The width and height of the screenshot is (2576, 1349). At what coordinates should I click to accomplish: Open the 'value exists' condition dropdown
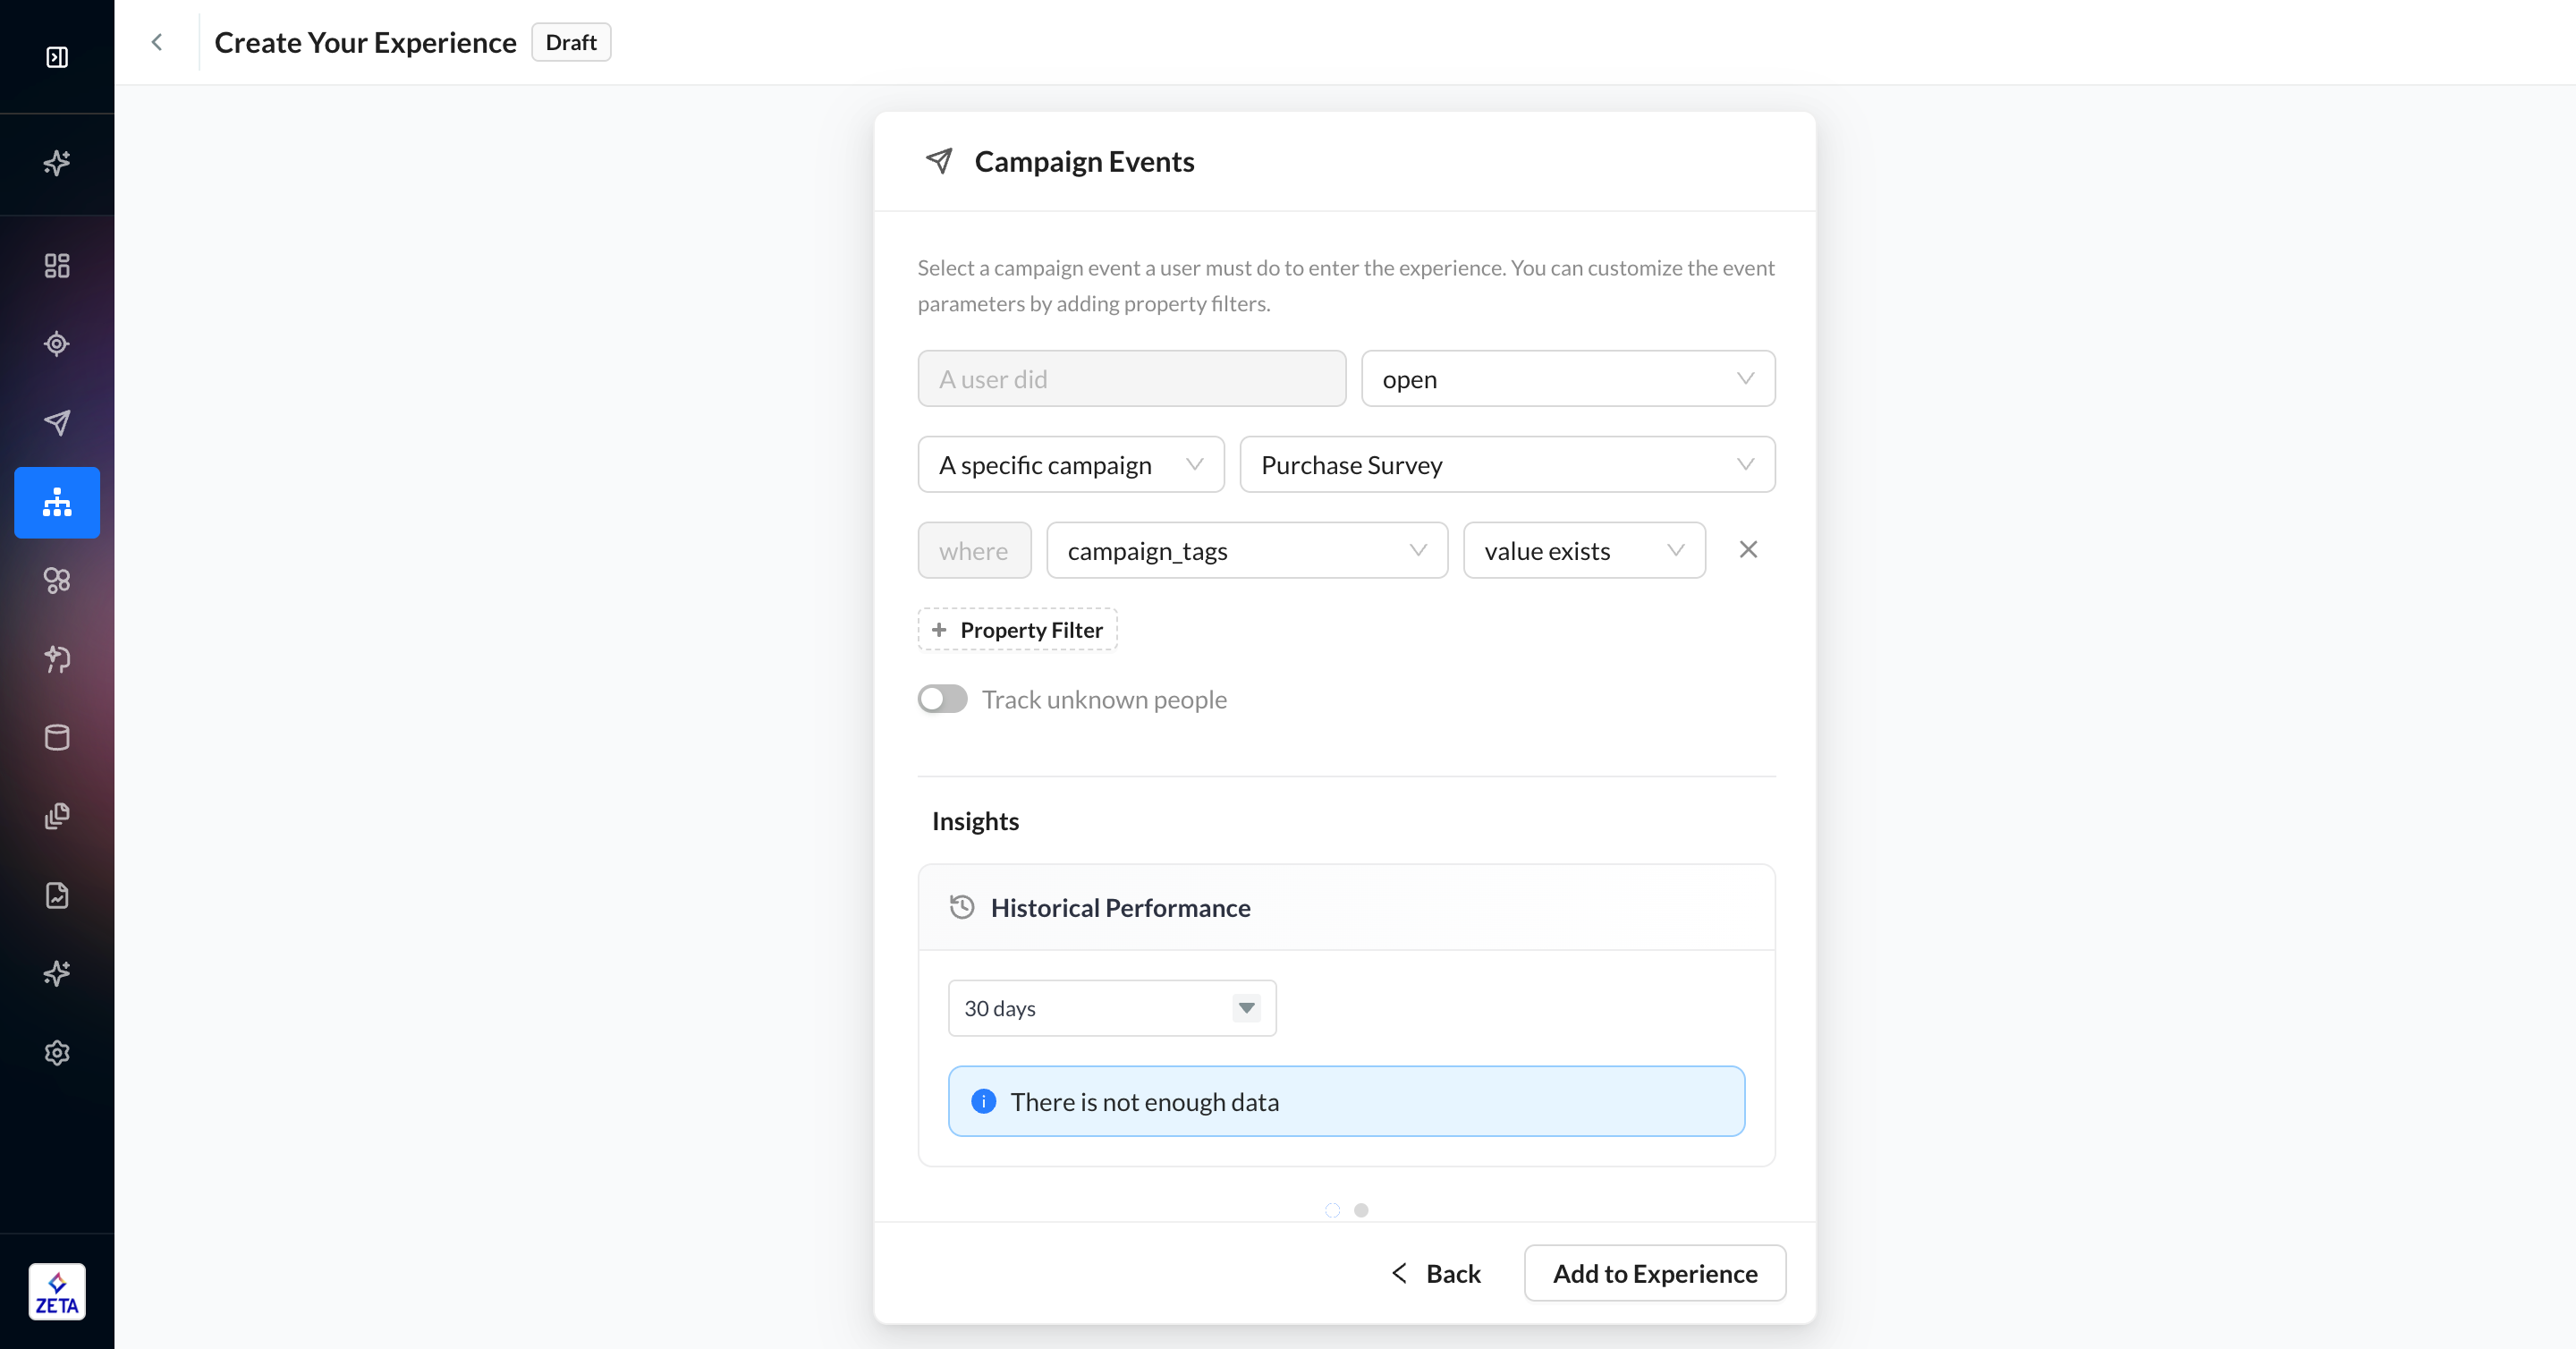[1583, 551]
